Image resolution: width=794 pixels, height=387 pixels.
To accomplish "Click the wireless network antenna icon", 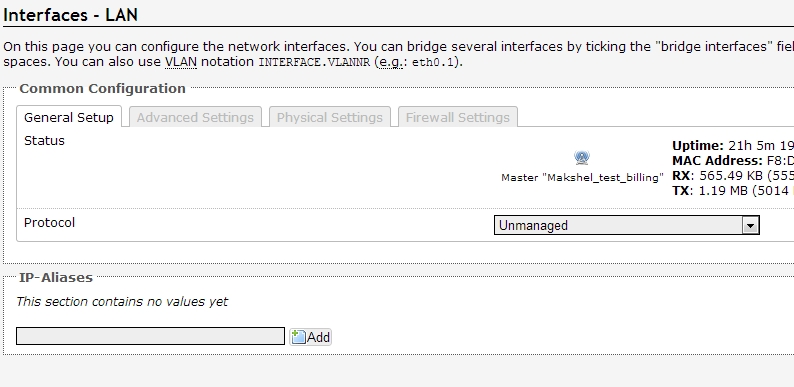I will (x=582, y=158).
